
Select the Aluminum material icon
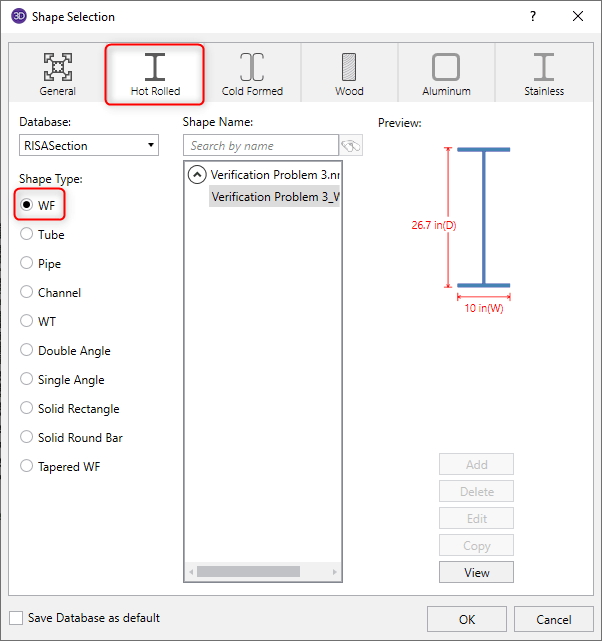pyautogui.click(x=446, y=67)
